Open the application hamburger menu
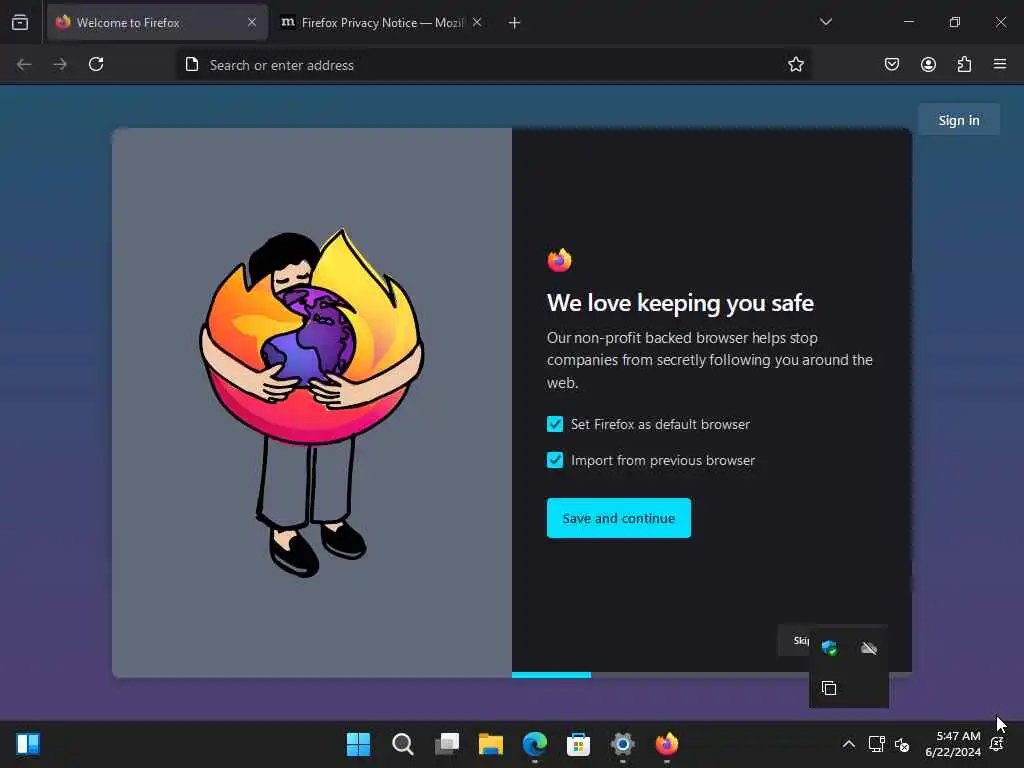Image resolution: width=1024 pixels, height=768 pixels. tap(1000, 64)
